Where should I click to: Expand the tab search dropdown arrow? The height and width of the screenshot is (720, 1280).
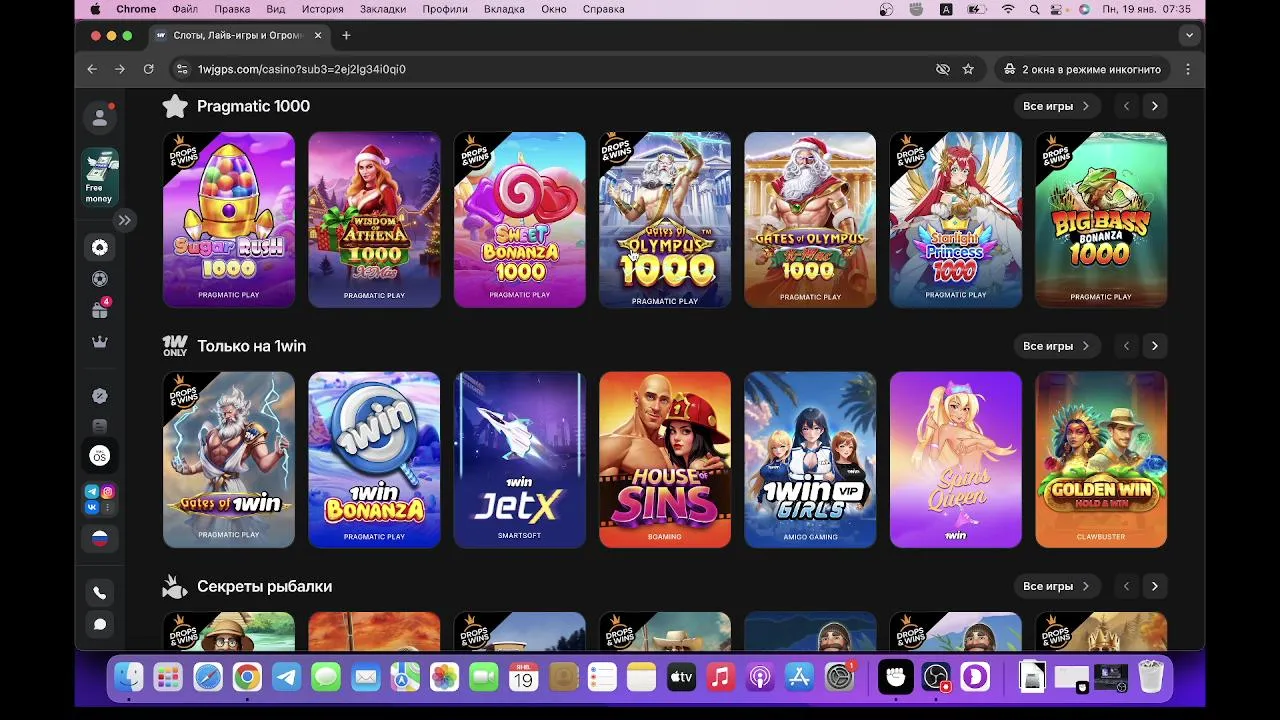coord(1189,35)
